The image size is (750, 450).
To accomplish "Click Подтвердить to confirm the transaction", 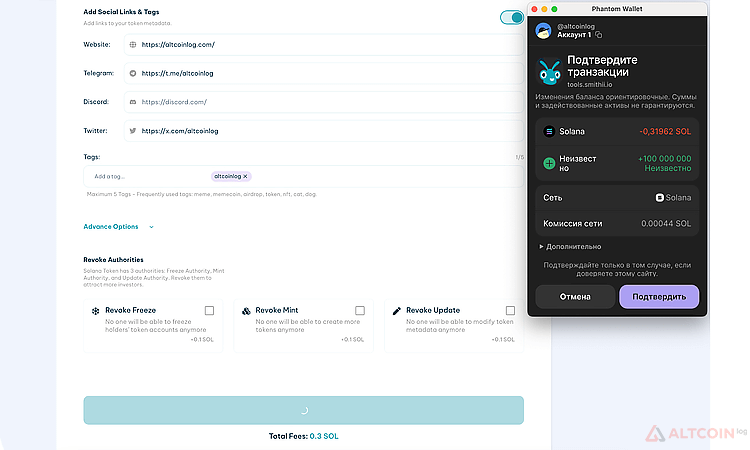I will (x=659, y=297).
